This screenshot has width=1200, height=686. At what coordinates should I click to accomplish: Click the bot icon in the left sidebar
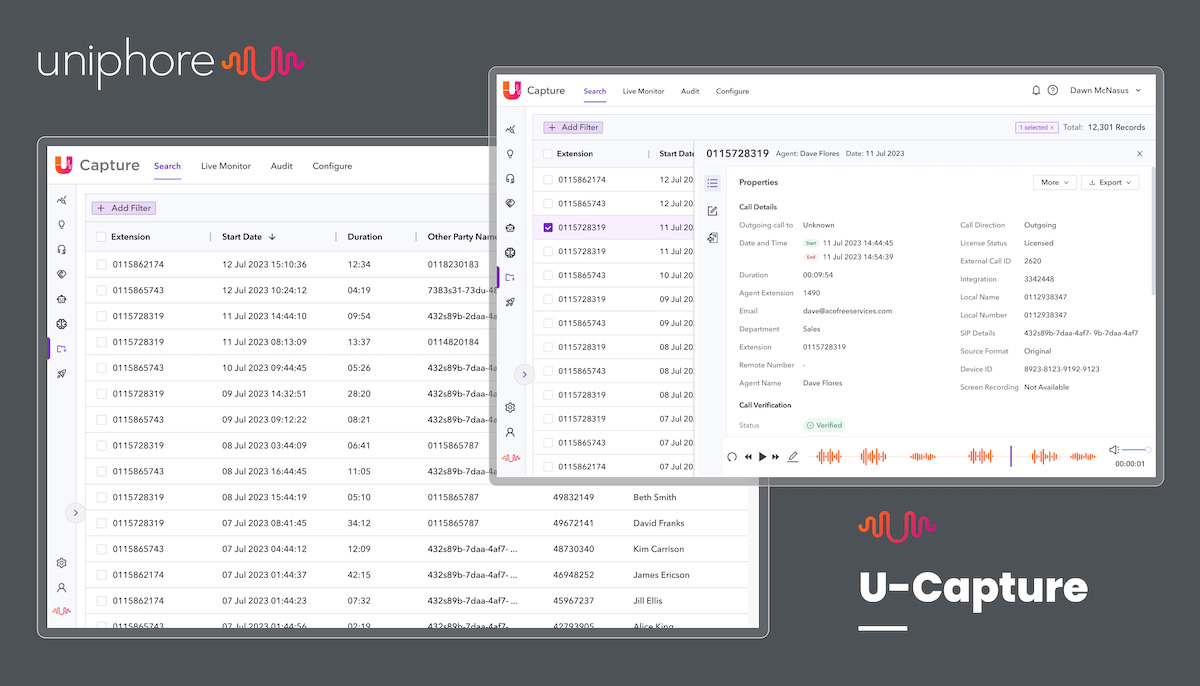point(510,227)
